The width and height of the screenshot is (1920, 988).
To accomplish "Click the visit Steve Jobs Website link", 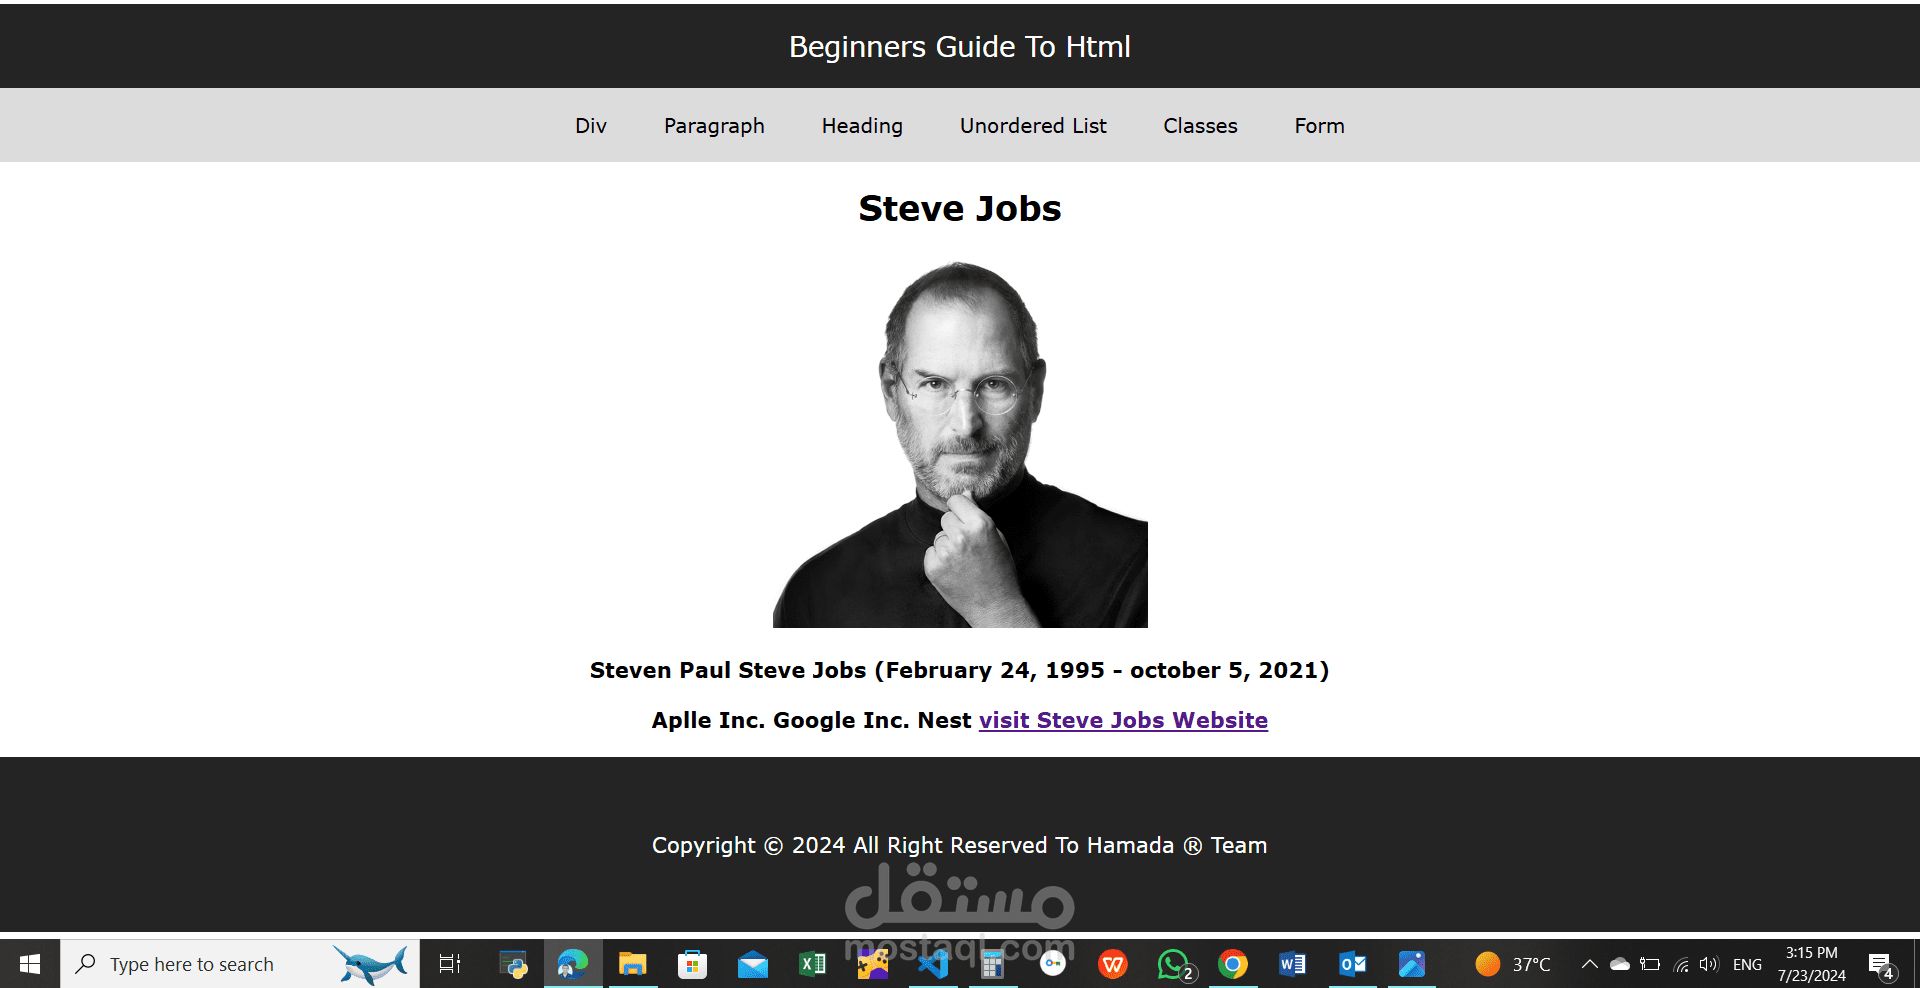I will [x=1122, y=720].
